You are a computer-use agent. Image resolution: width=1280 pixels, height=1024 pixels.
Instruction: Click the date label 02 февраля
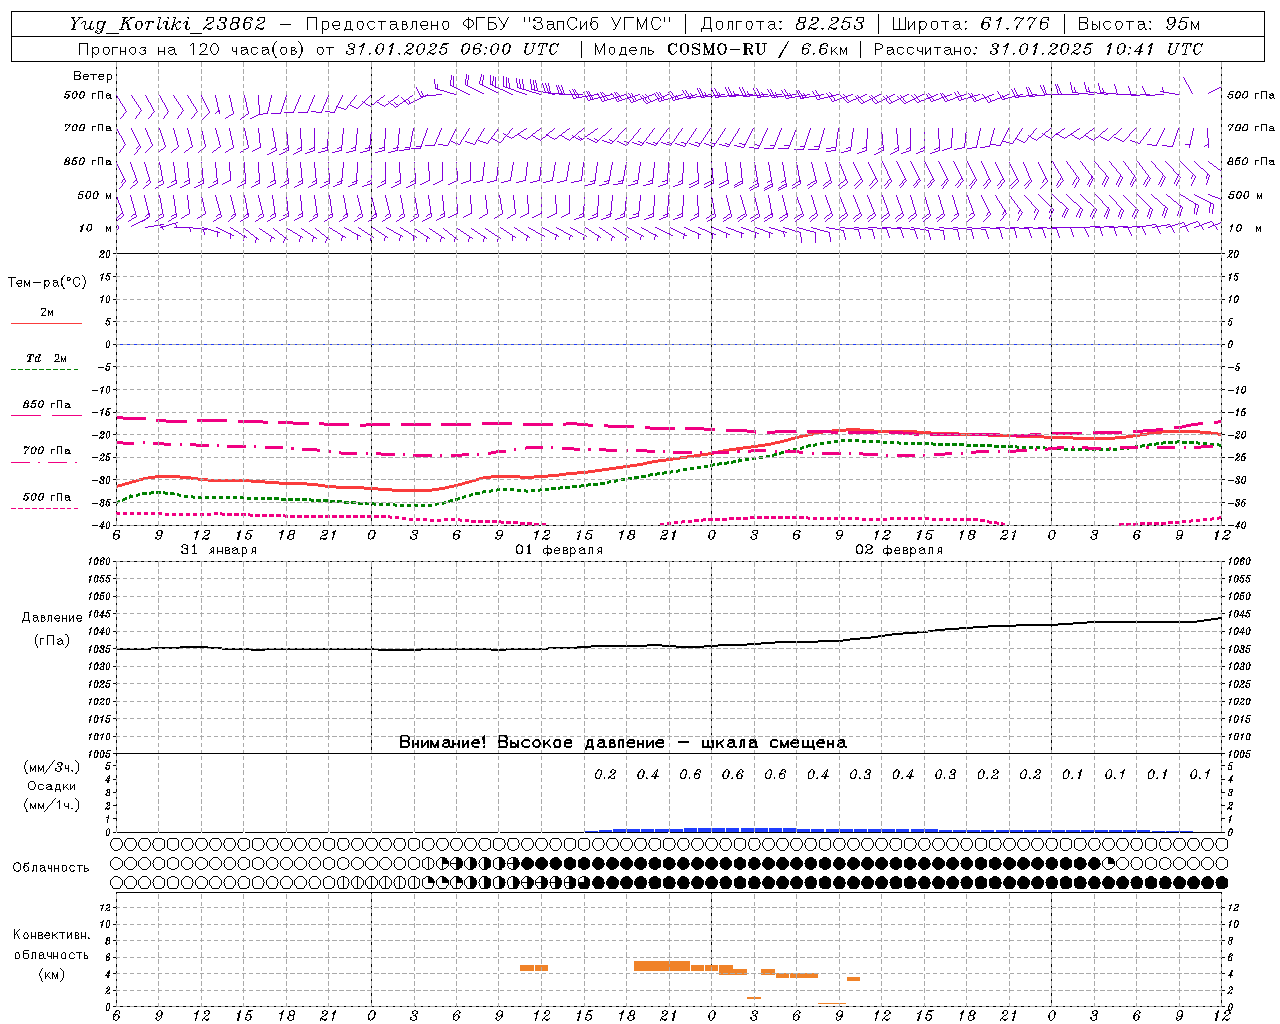coord(899,550)
